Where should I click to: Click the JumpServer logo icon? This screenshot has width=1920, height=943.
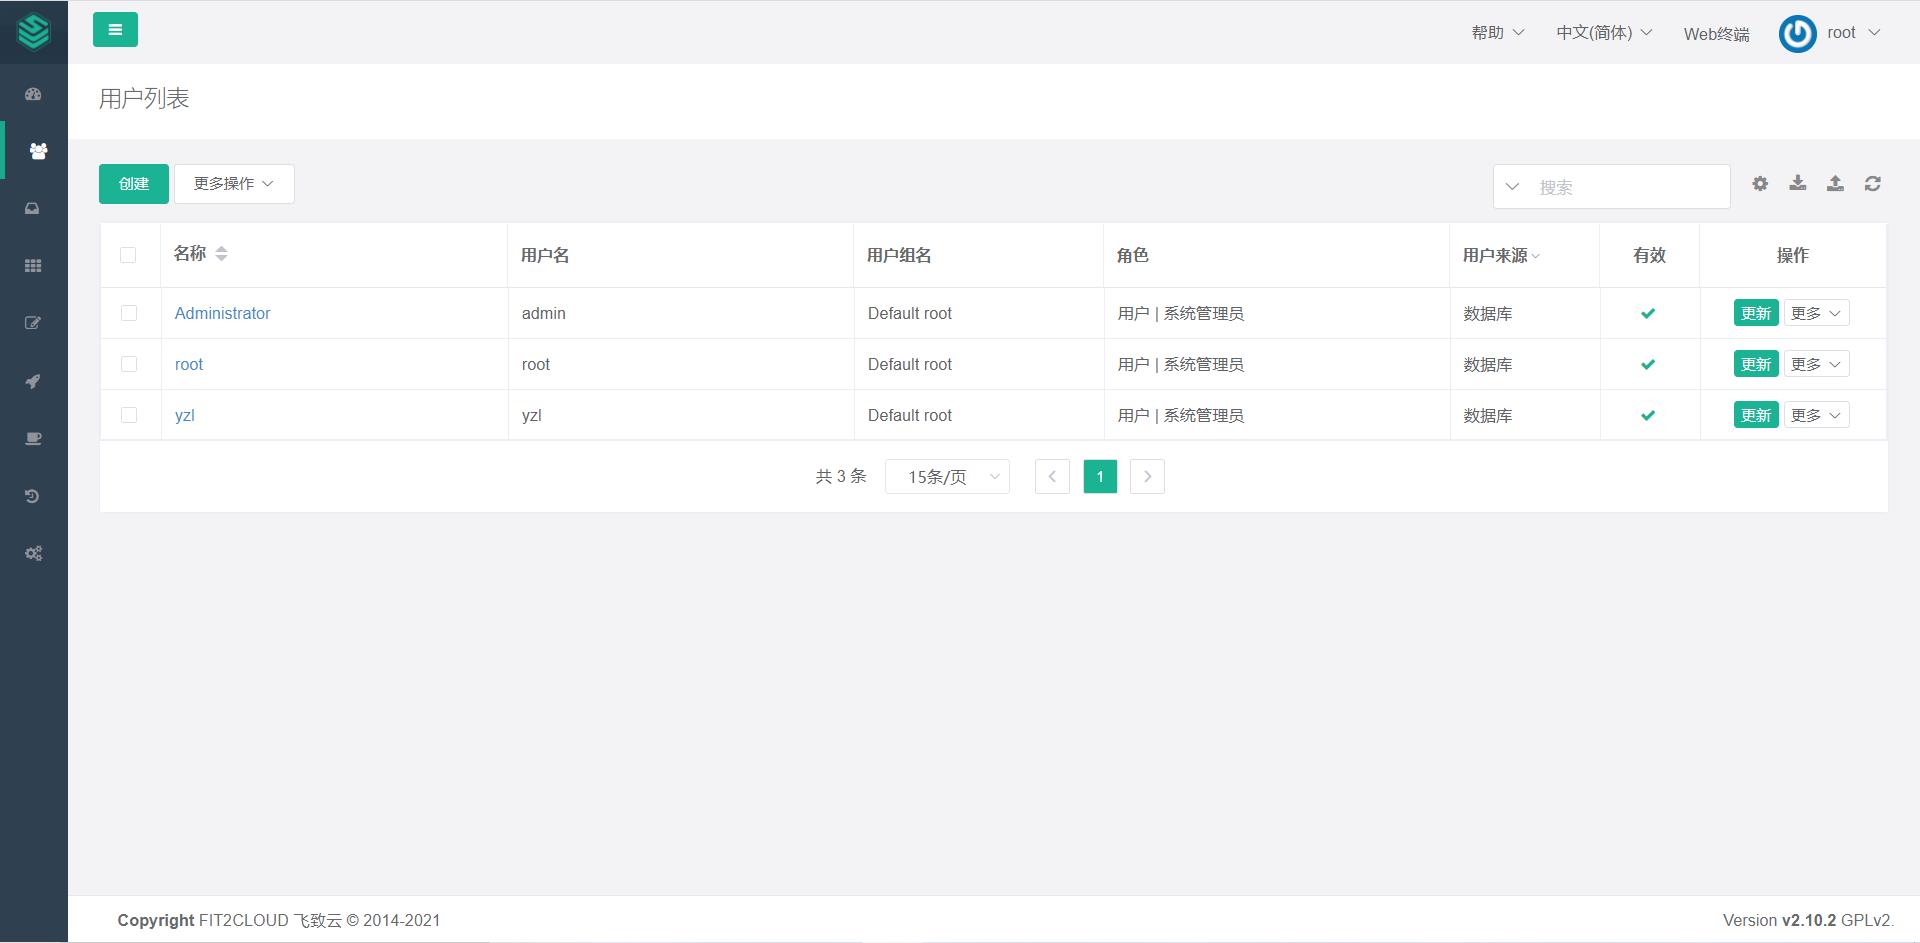pyautogui.click(x=34, y=32)
